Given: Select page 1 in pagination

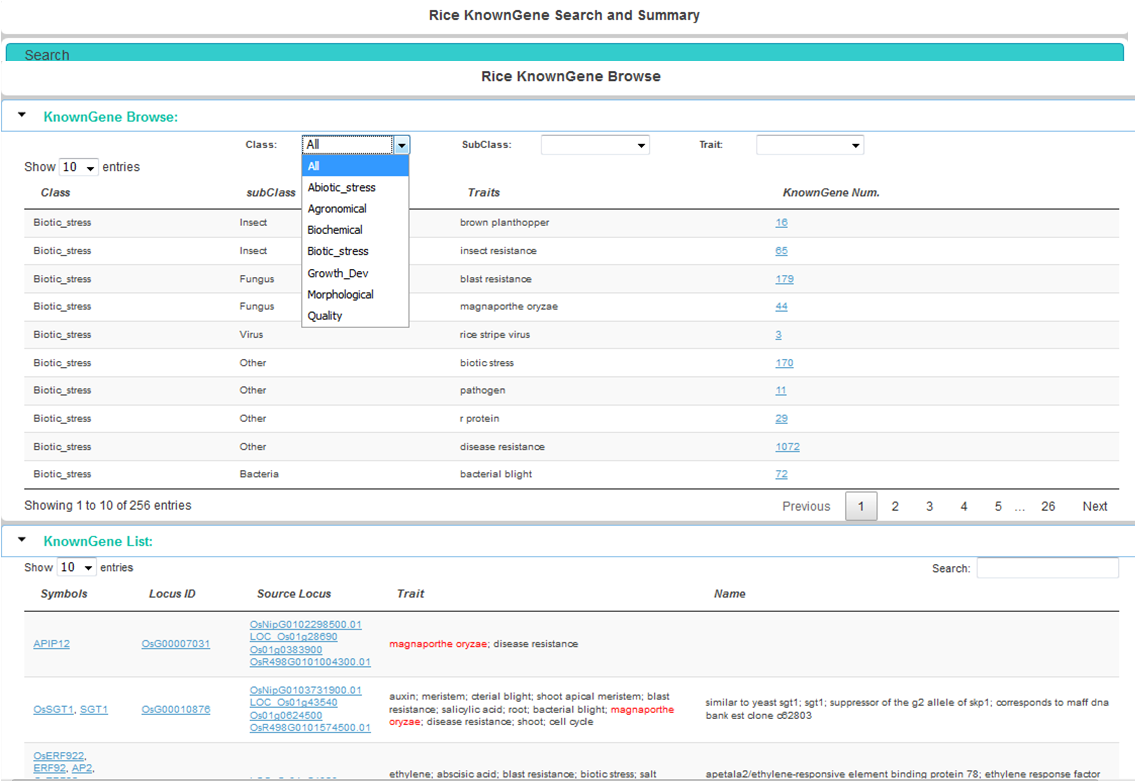Looking at the screenshot, I should [x=861, y=507].
